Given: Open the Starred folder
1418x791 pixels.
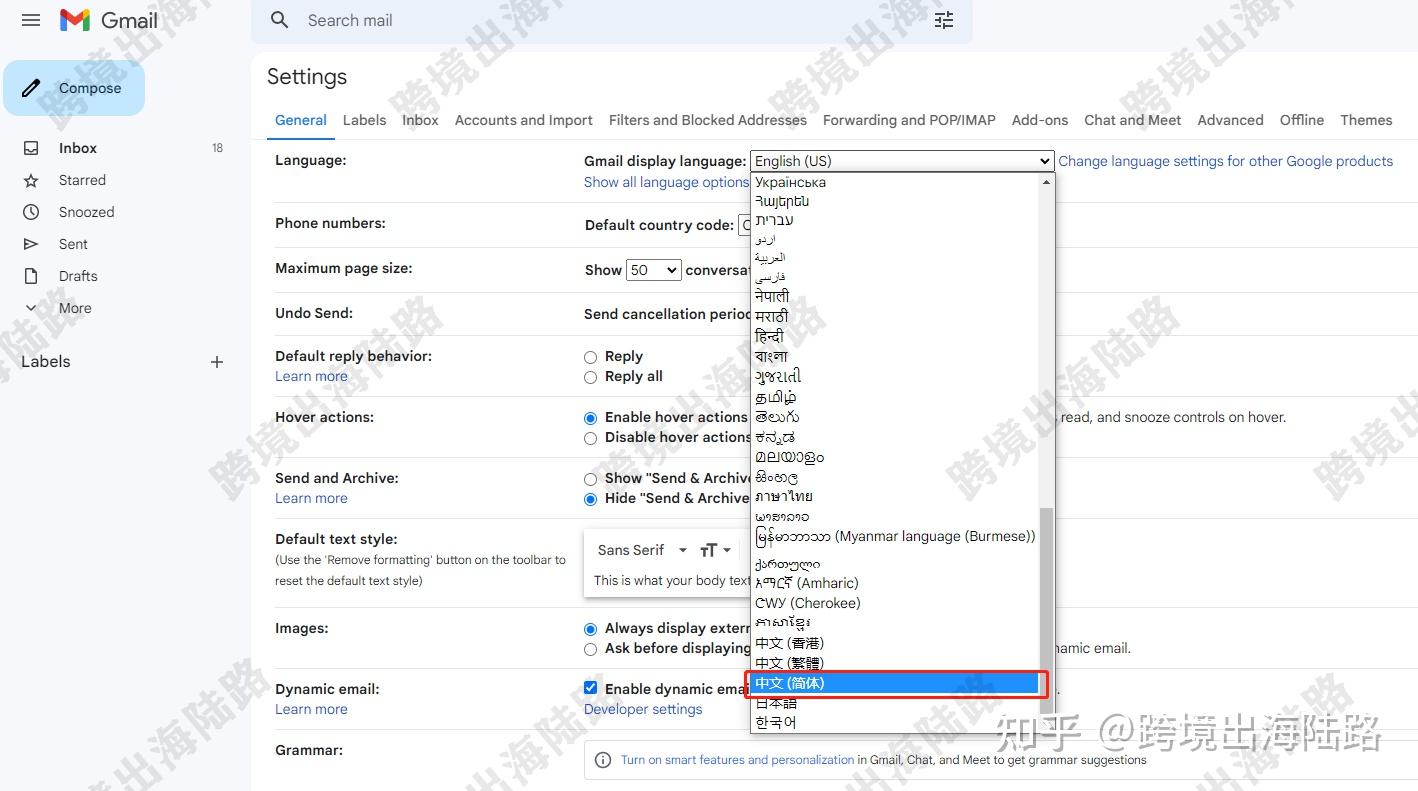Looking at the screenshot, I should click(82, 180).
